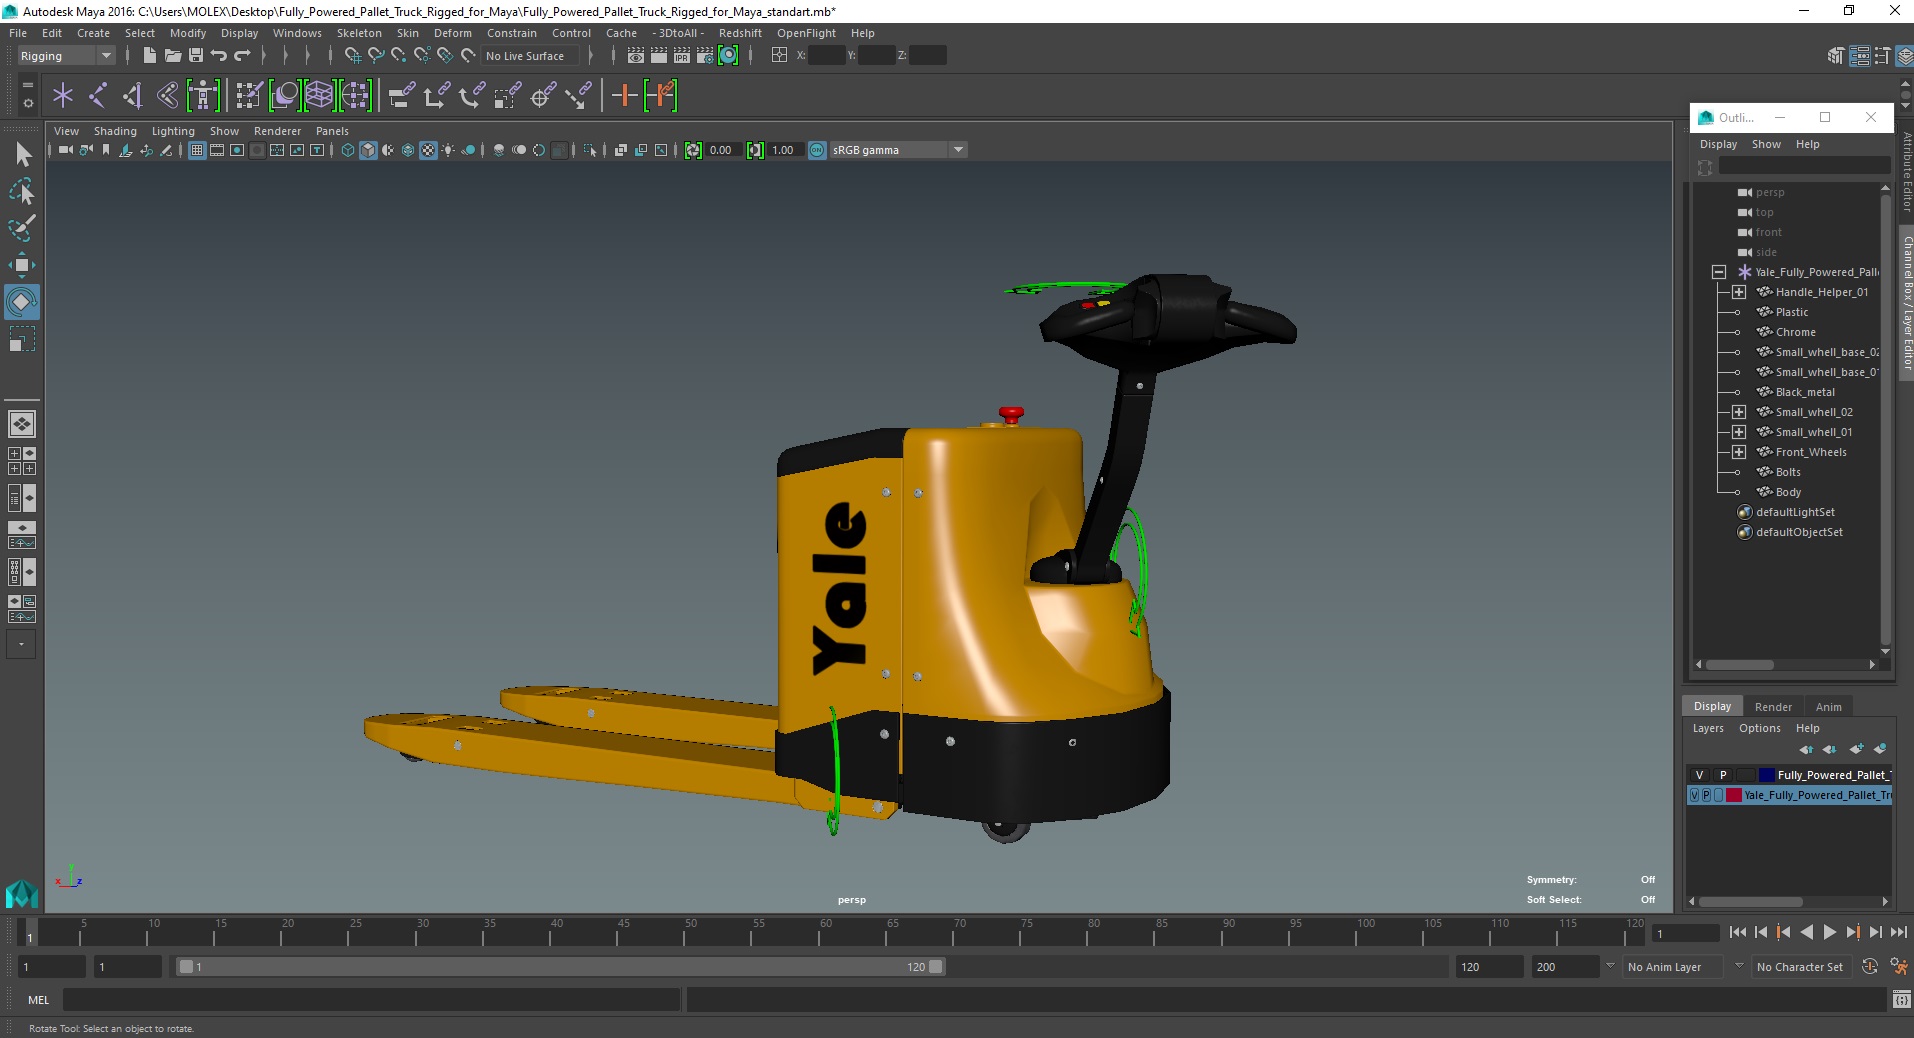Choose the Move tool in the toolbox
The height and width of the screenshot is (1038, 1914).
[22, 265]
